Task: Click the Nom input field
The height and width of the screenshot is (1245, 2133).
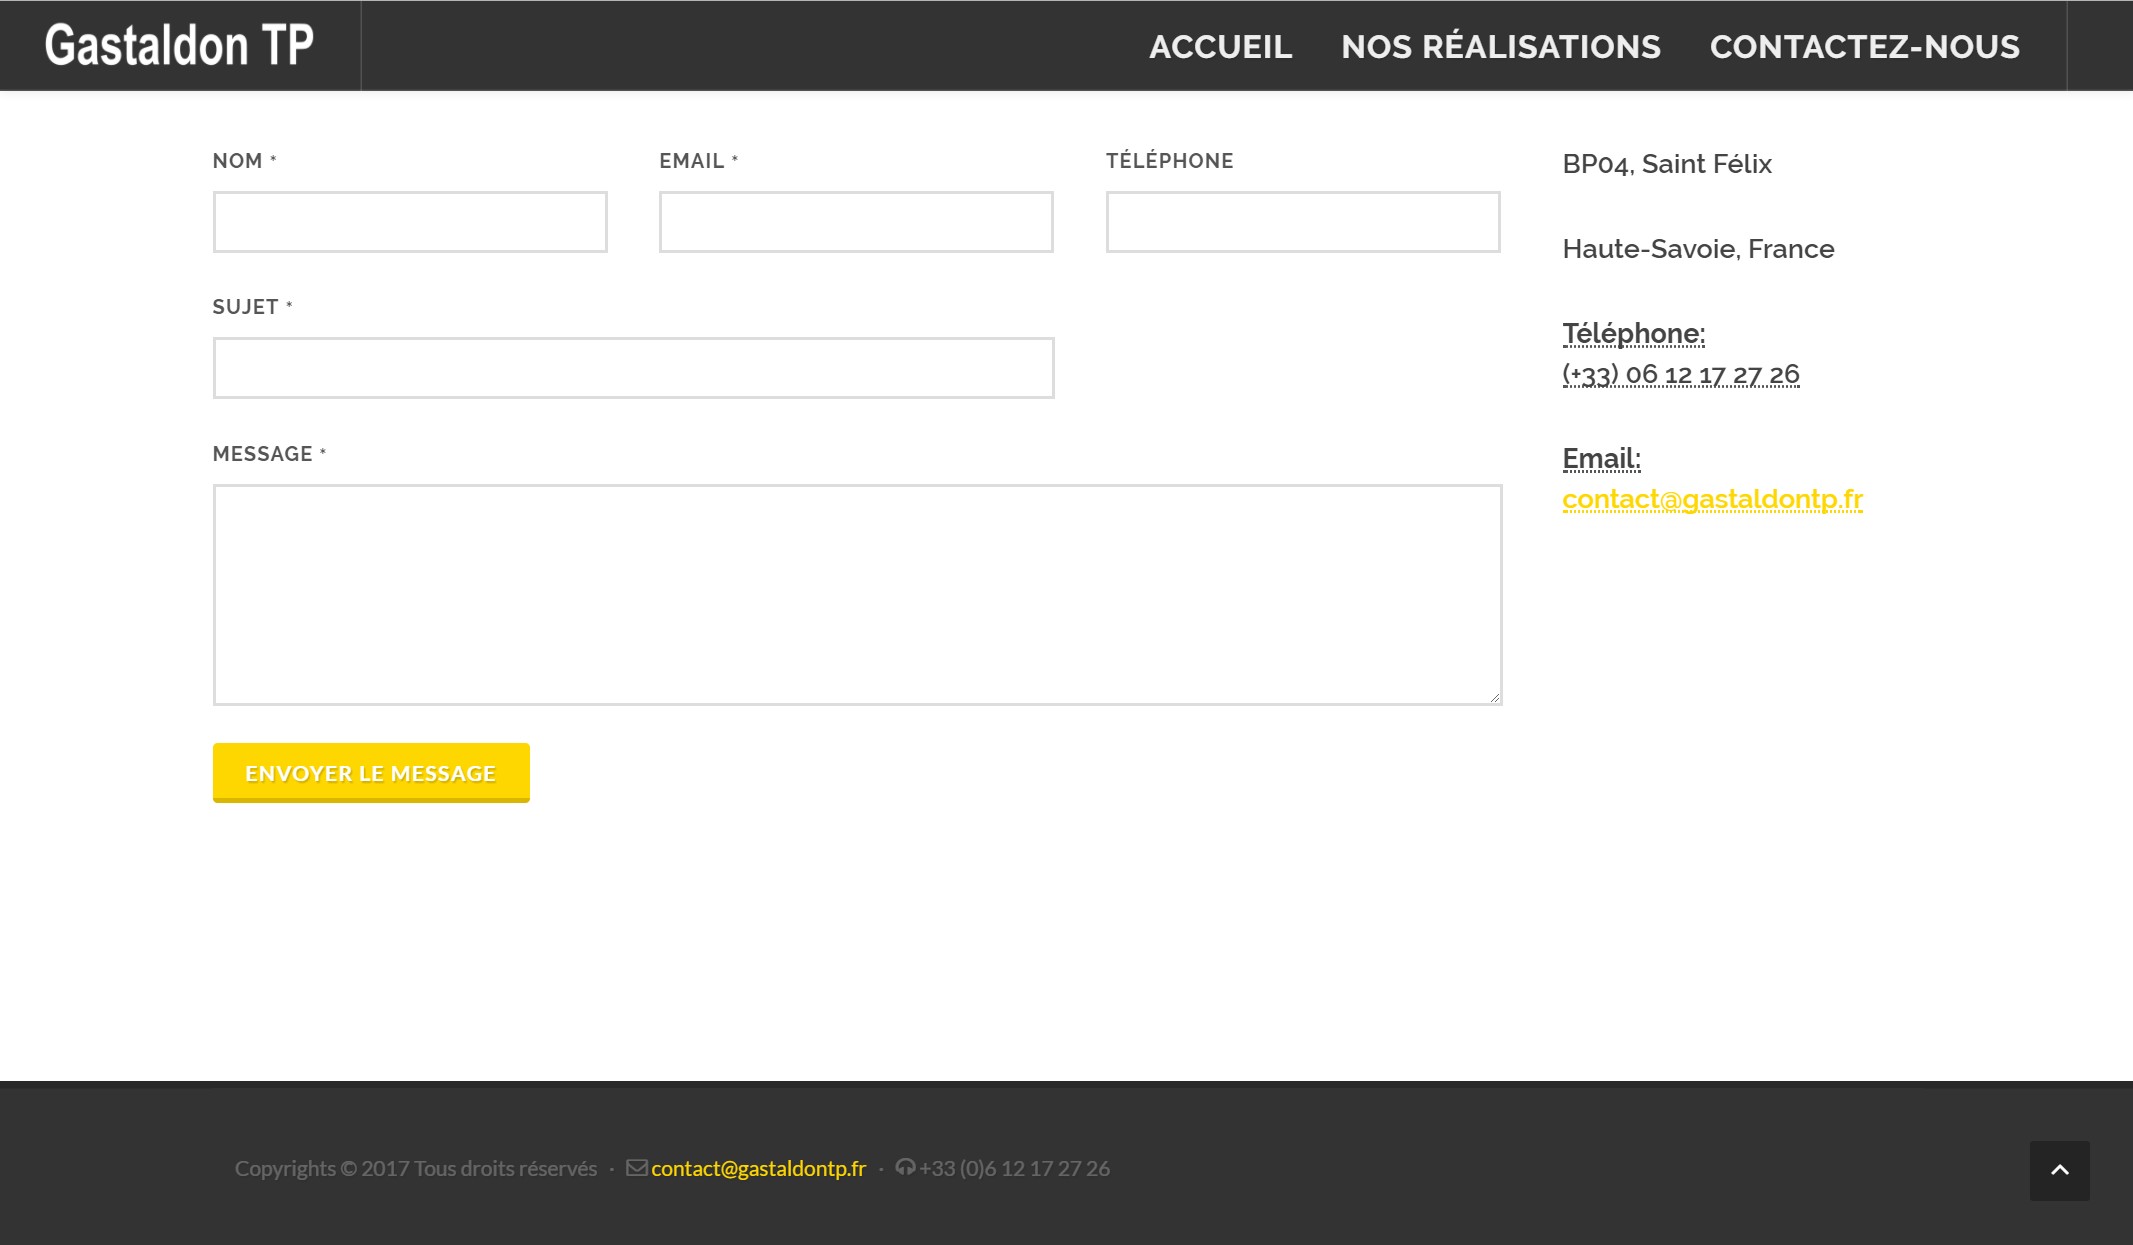Action: point(410,222)
